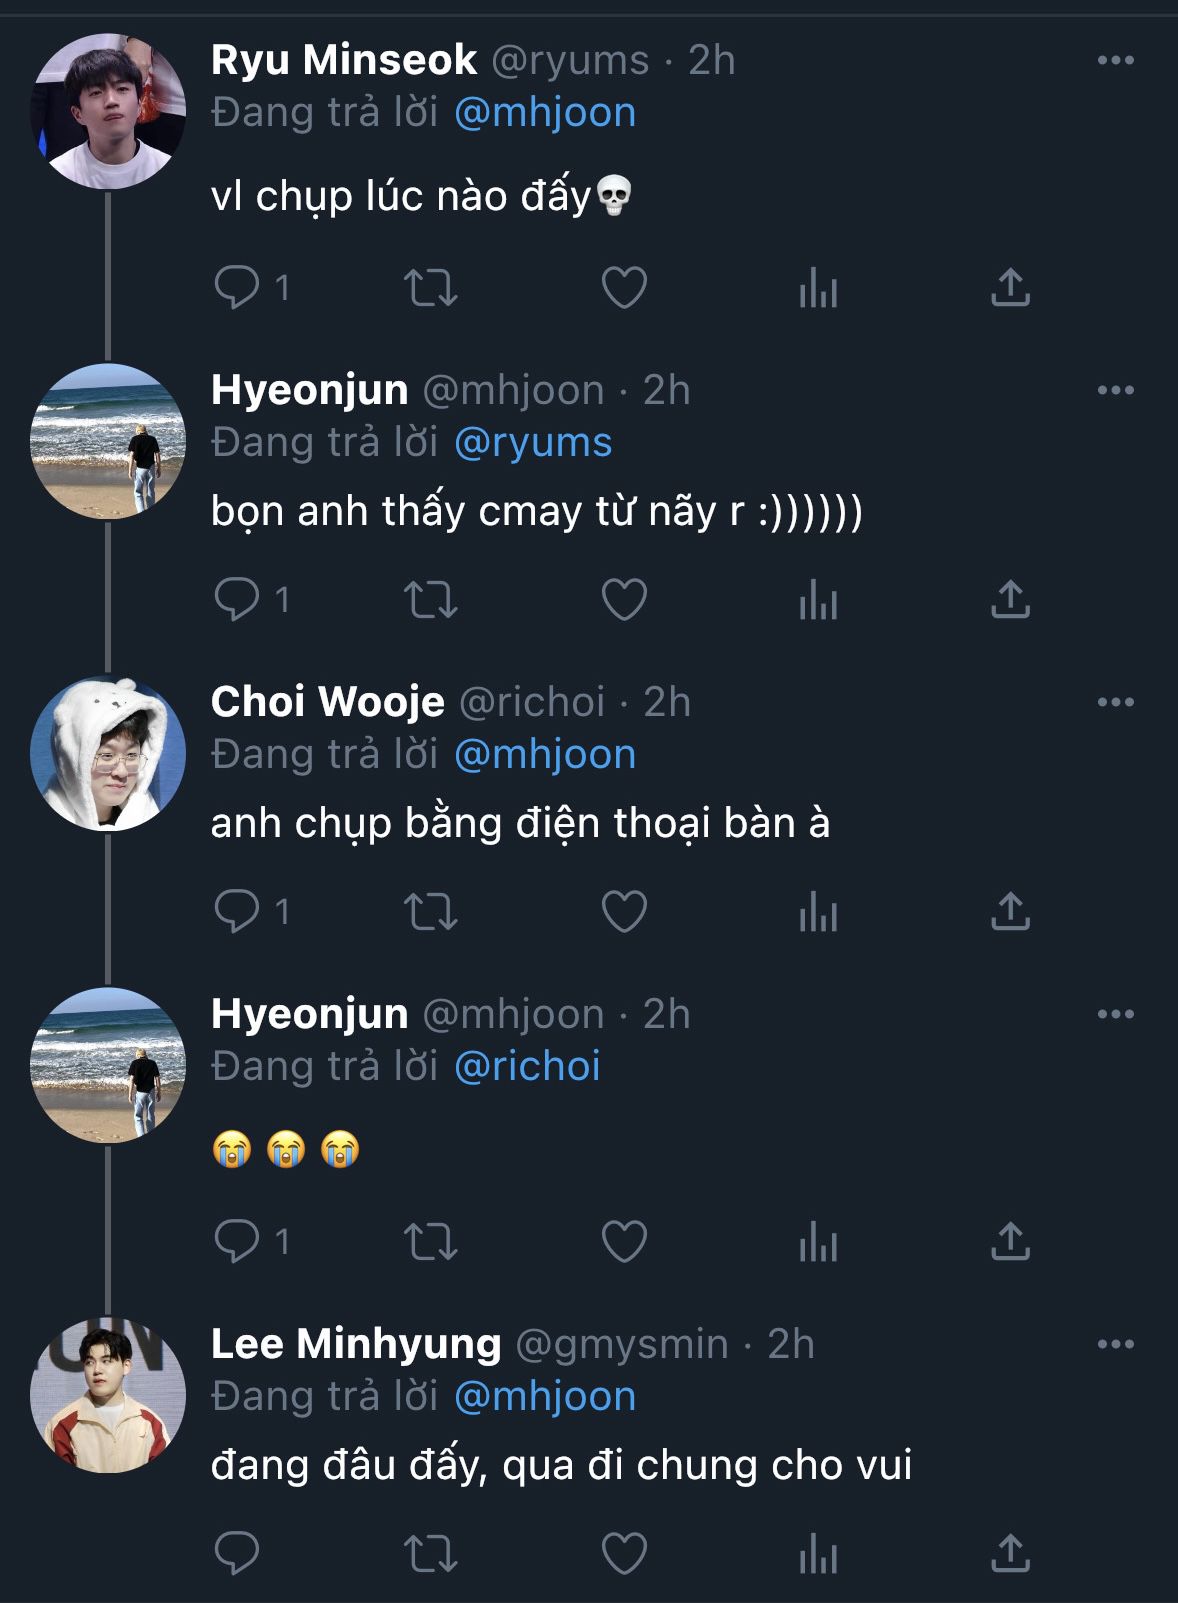
Task: Retweet Choi Wooje's tweet
Action: point(431,912)
